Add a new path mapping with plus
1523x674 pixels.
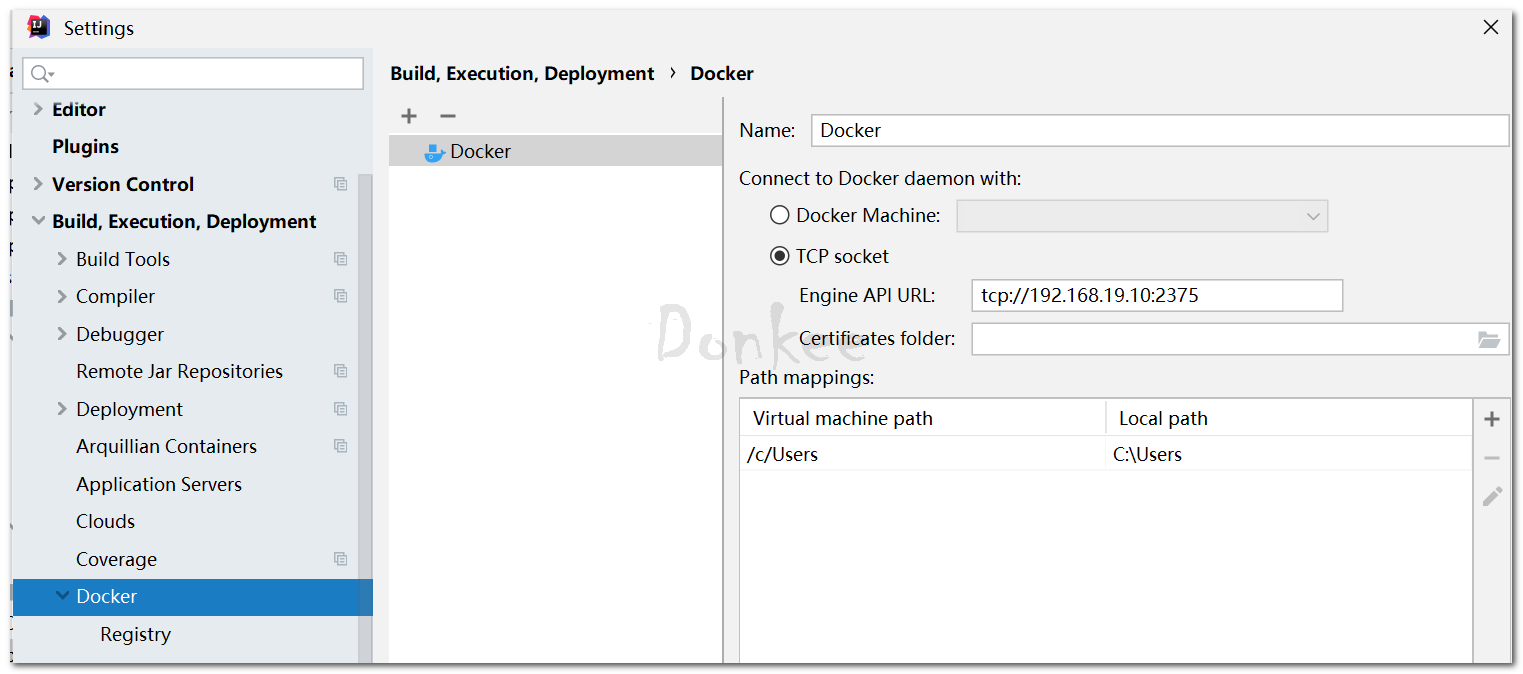pos(1492,419)
